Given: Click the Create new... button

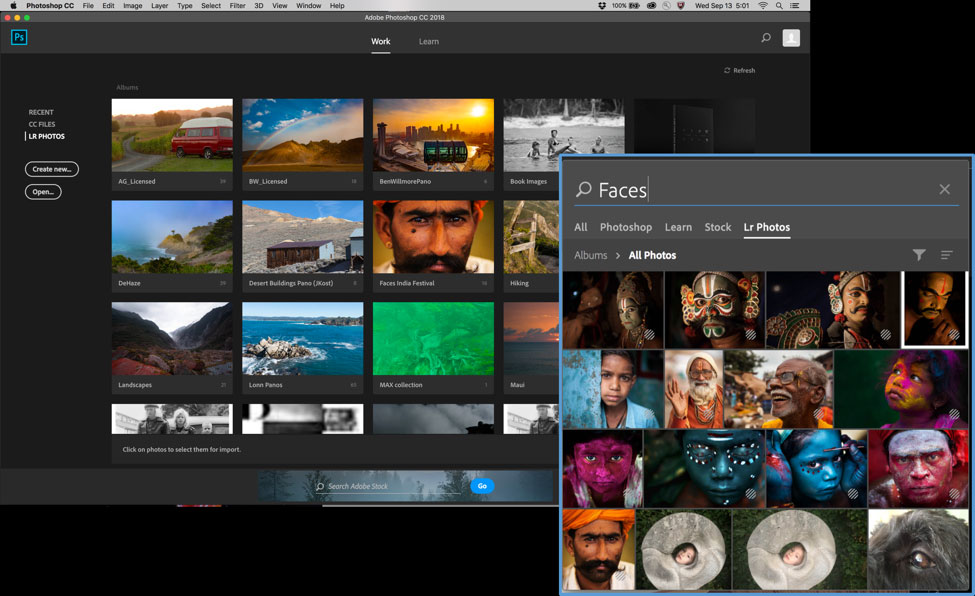Looking at the screenshot, I should coord(52,169).
